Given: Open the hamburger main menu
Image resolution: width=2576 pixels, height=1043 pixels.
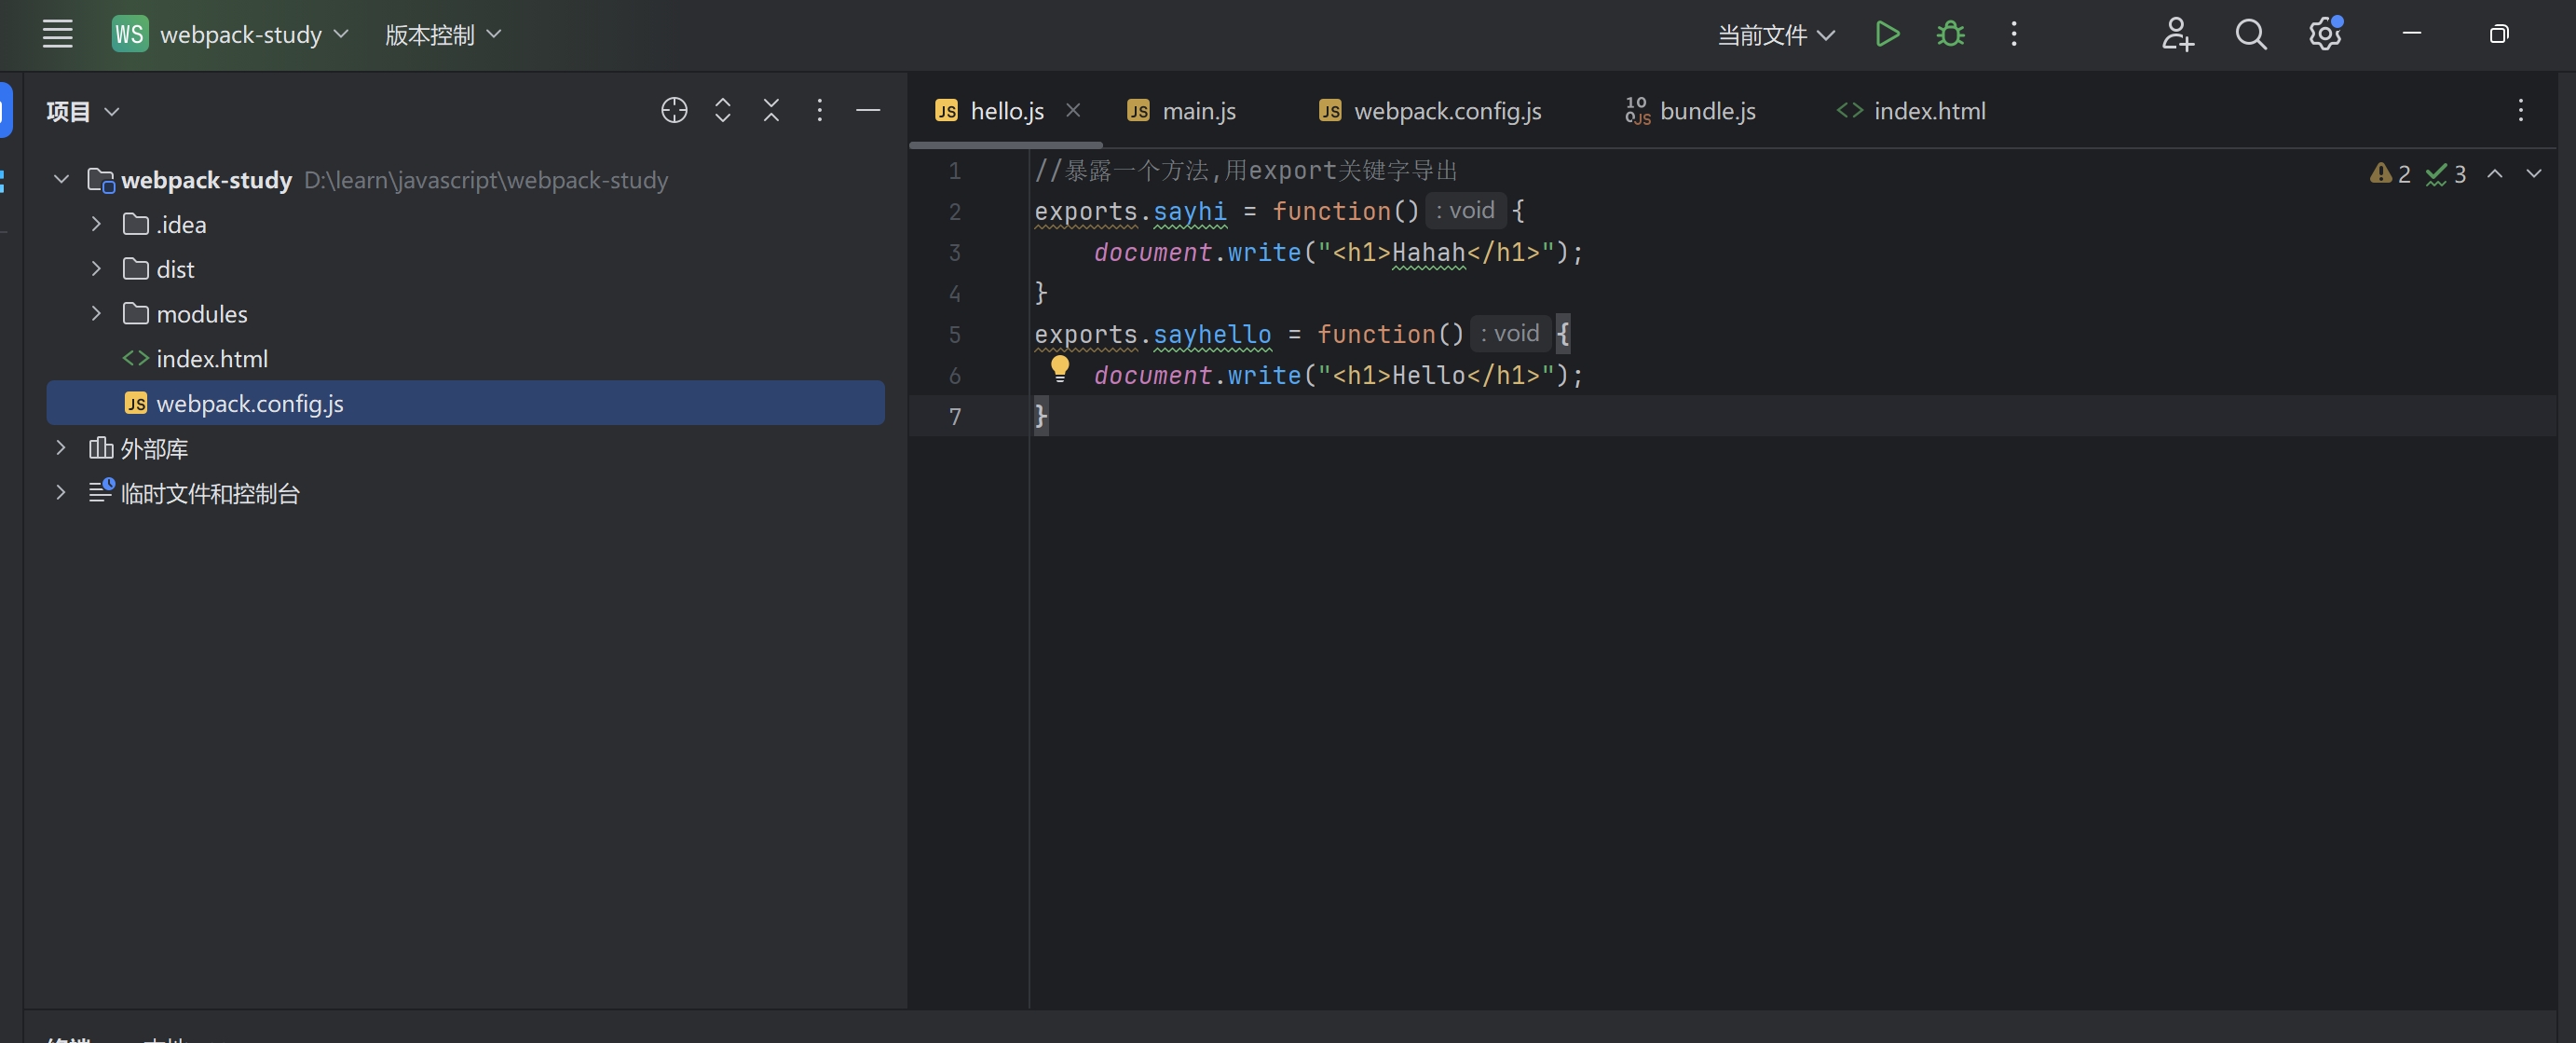Looking at the screenshot, I should 58,34.
